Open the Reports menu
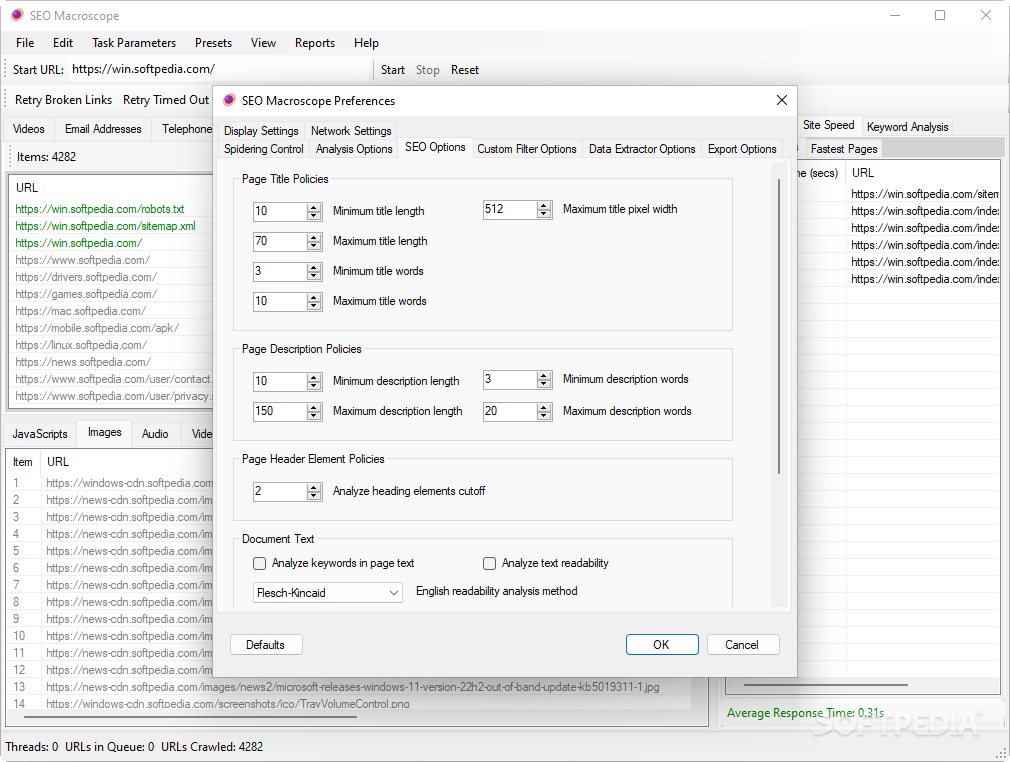The image size is (1010, 762). 315,43
